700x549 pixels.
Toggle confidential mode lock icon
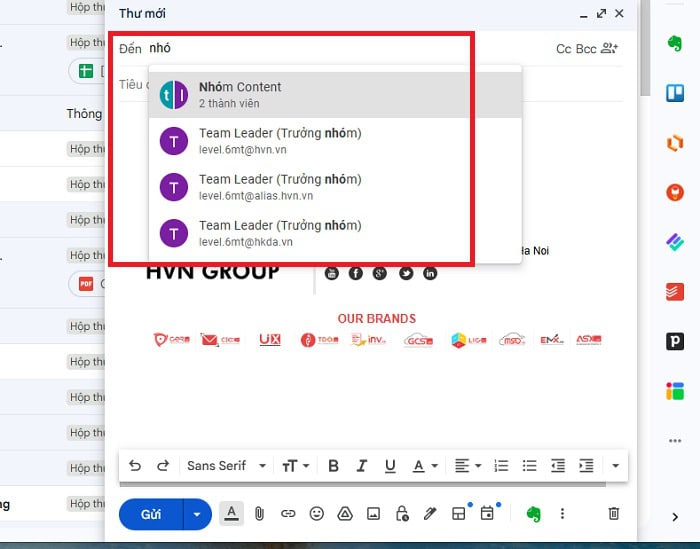[401, 514]
